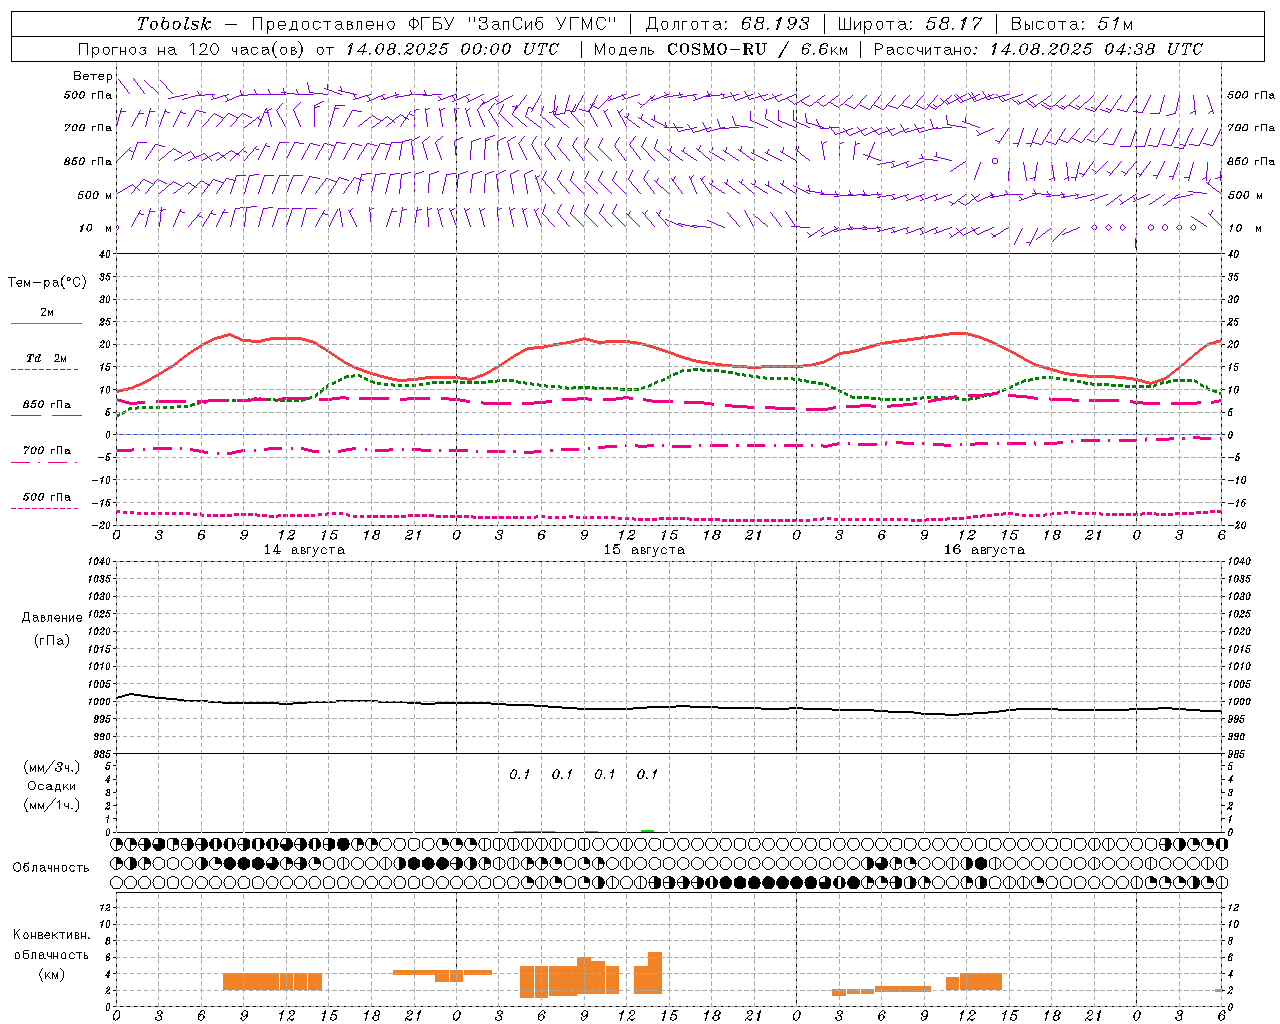This screenshot has height=1024, width=1280.
Task: Click the "Широта: 58.17" header field
Action: tap(910, 24)
